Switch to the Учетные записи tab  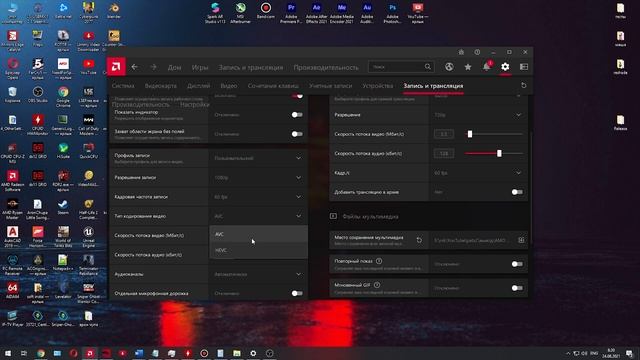(x=330, y=86)
